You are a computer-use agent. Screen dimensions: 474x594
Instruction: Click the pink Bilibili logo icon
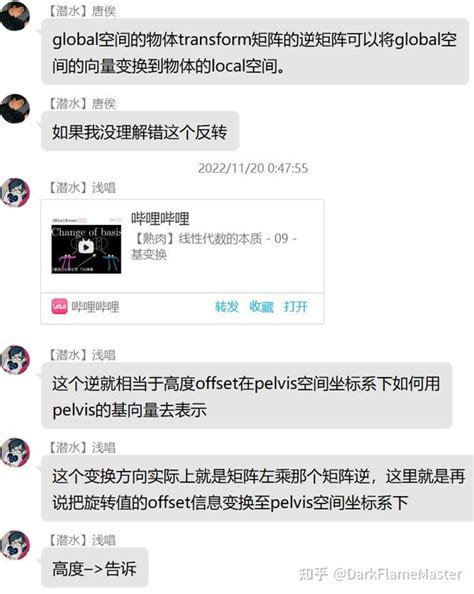tap(59, 306)
